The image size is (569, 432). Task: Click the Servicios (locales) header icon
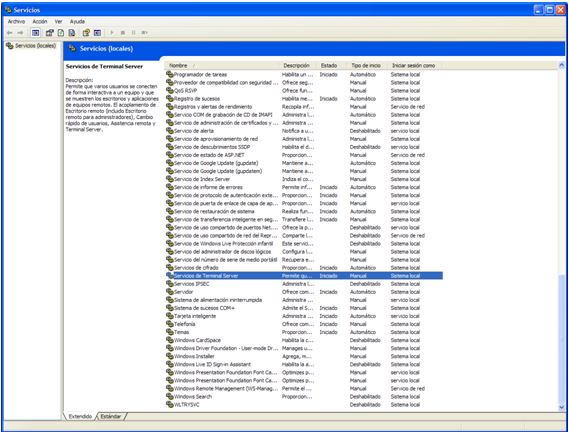pos(72,48)
